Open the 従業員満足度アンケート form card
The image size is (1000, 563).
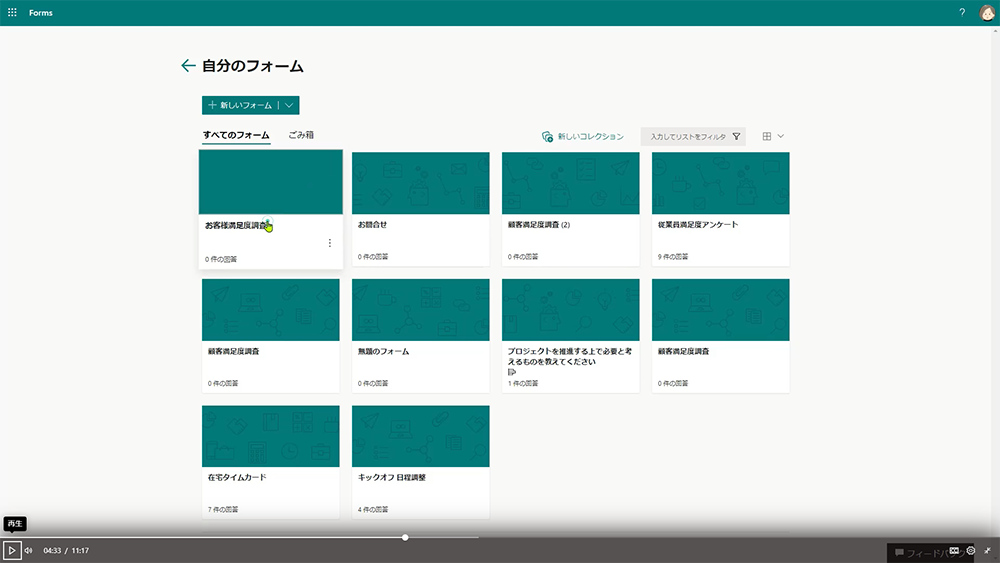(721, 209)
